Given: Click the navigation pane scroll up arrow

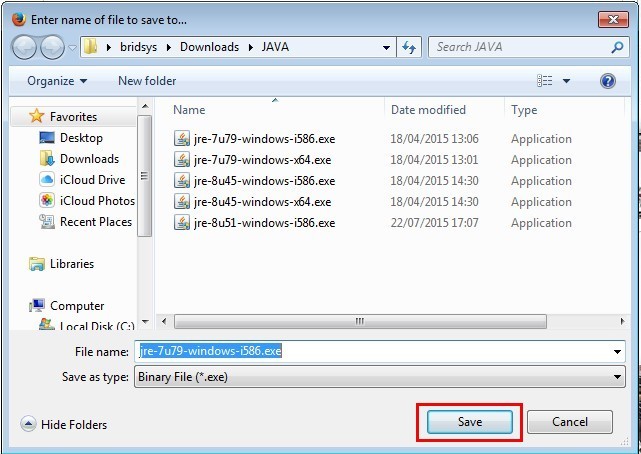Looking at the screenshot, I should tap(145, 106).
